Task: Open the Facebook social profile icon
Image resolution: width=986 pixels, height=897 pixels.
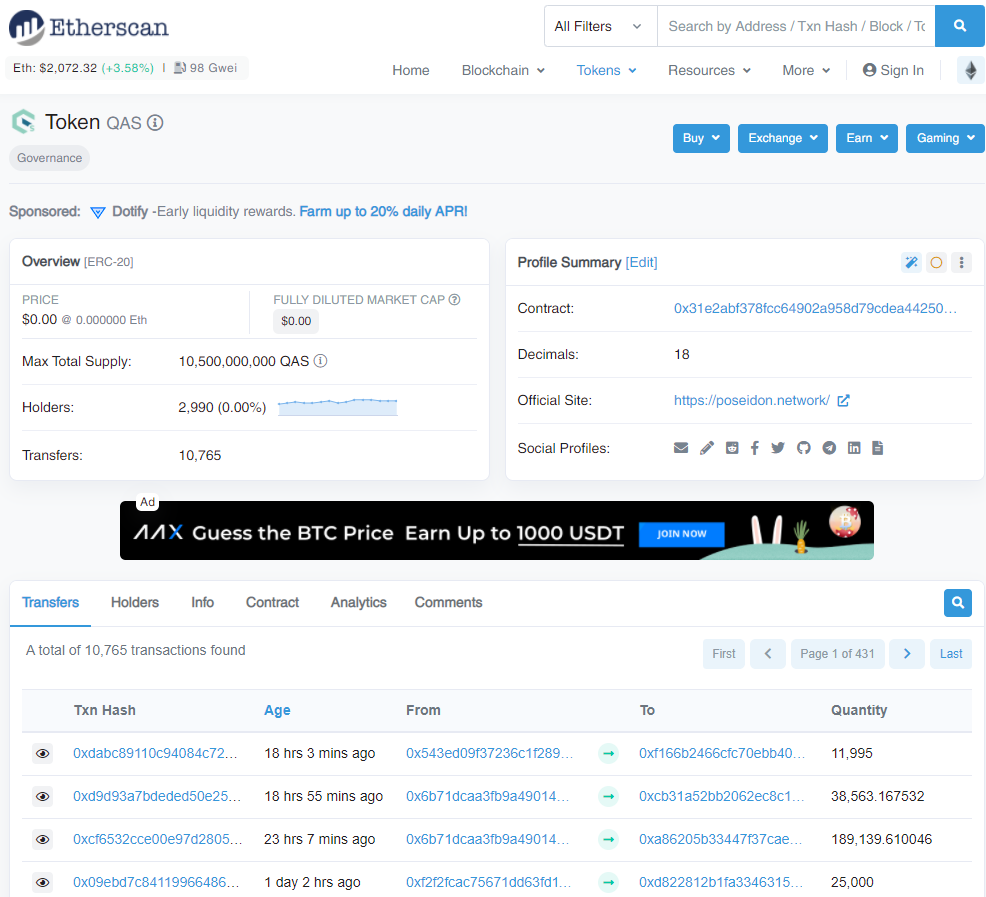Action: coord(755,448)
